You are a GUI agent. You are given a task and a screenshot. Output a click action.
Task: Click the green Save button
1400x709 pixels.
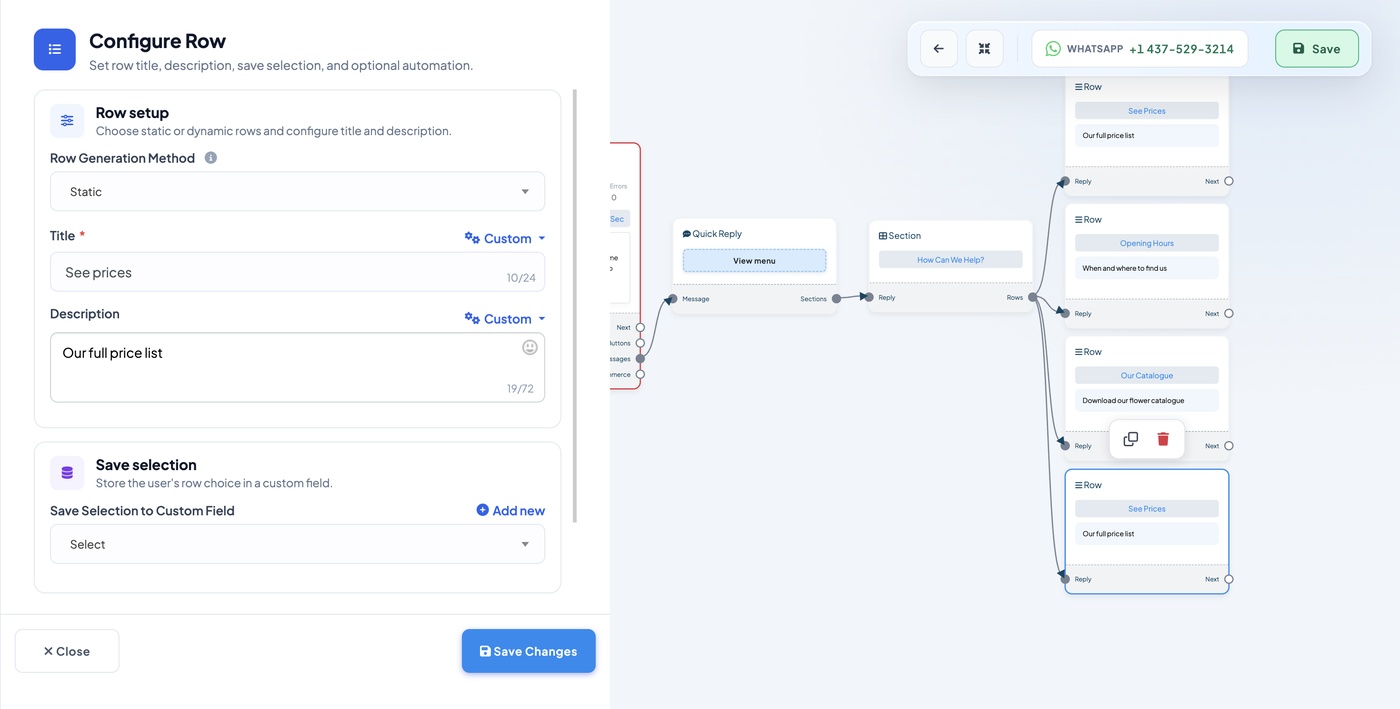click(1316, 48)
